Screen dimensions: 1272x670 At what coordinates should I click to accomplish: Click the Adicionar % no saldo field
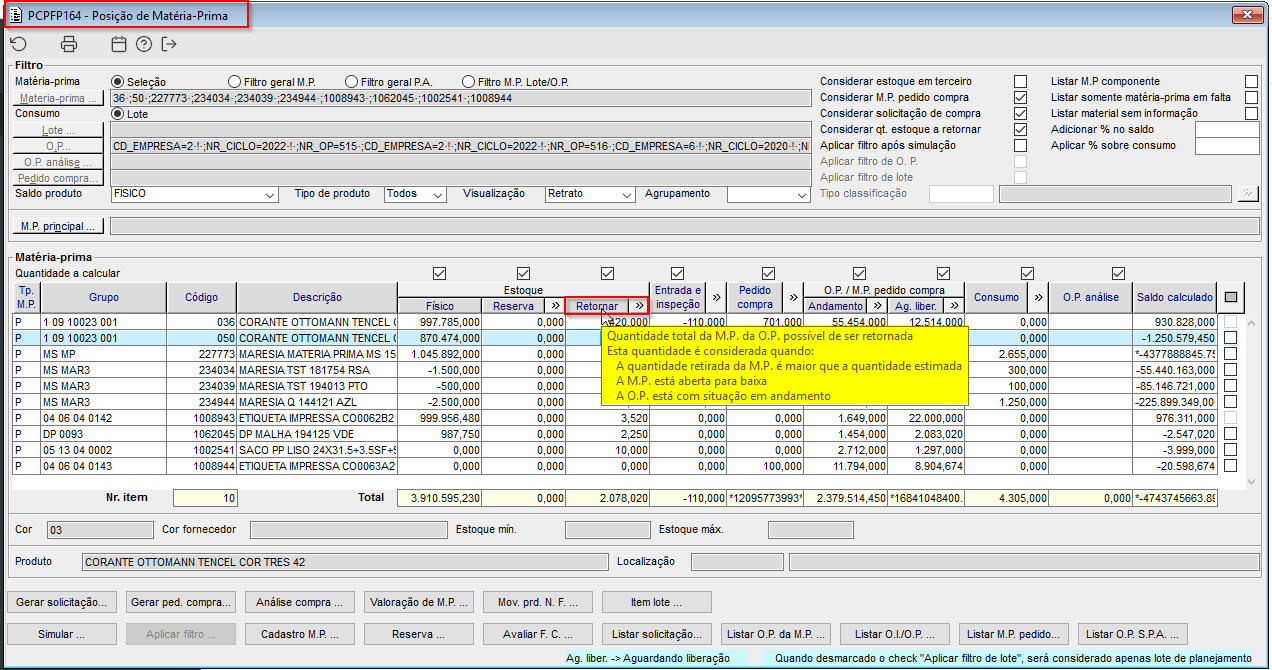1226,130
